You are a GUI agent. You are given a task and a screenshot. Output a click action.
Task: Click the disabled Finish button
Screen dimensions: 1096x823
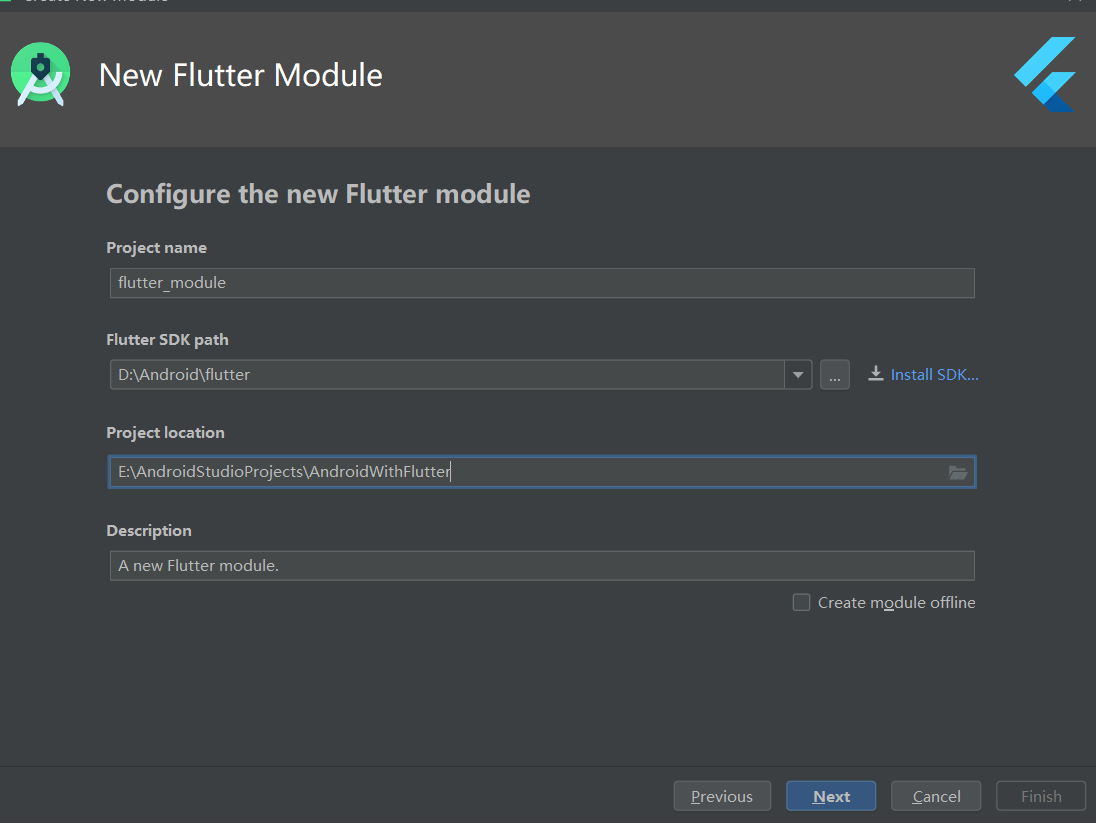tap(1041, 796)
